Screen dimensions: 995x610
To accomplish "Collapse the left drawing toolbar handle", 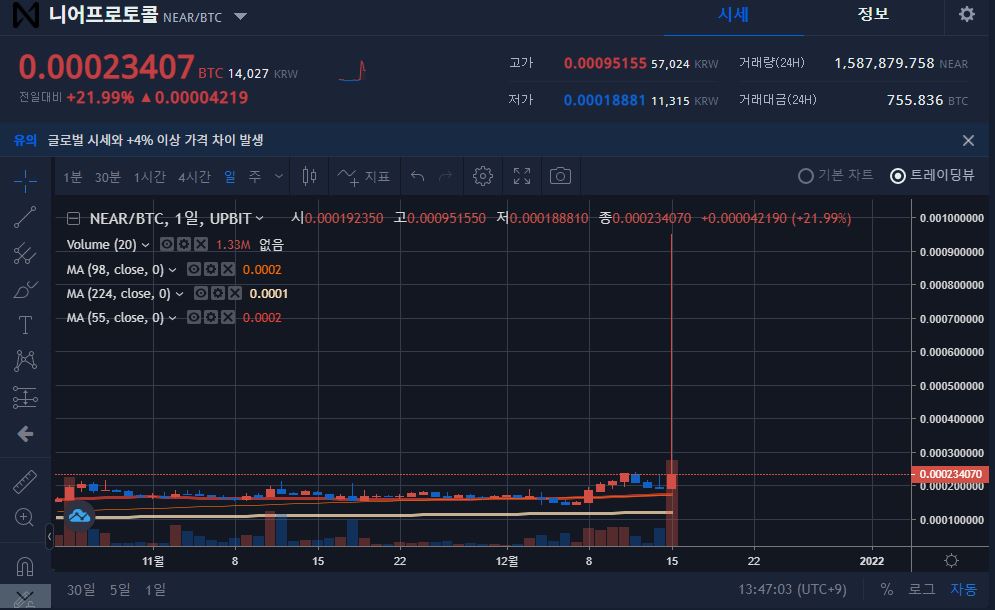I will coord(49,536).
